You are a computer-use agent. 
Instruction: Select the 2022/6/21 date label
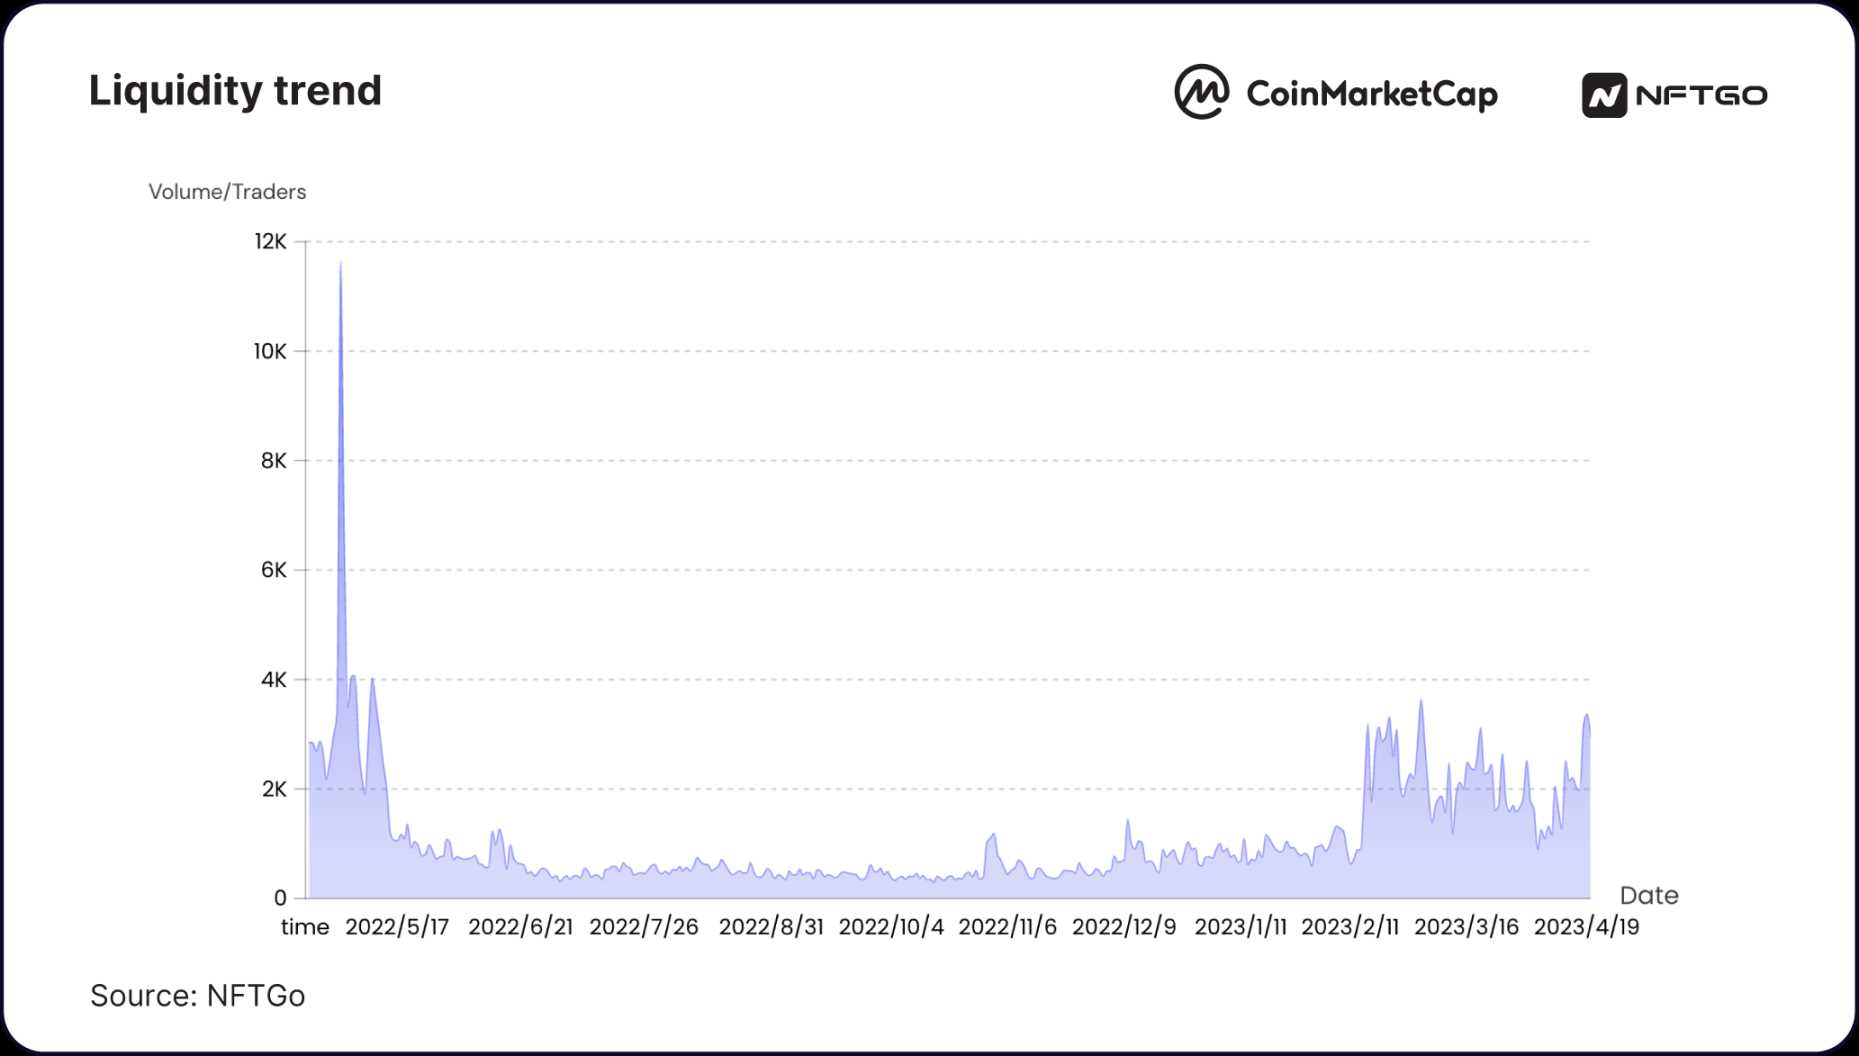coord(520,927)
